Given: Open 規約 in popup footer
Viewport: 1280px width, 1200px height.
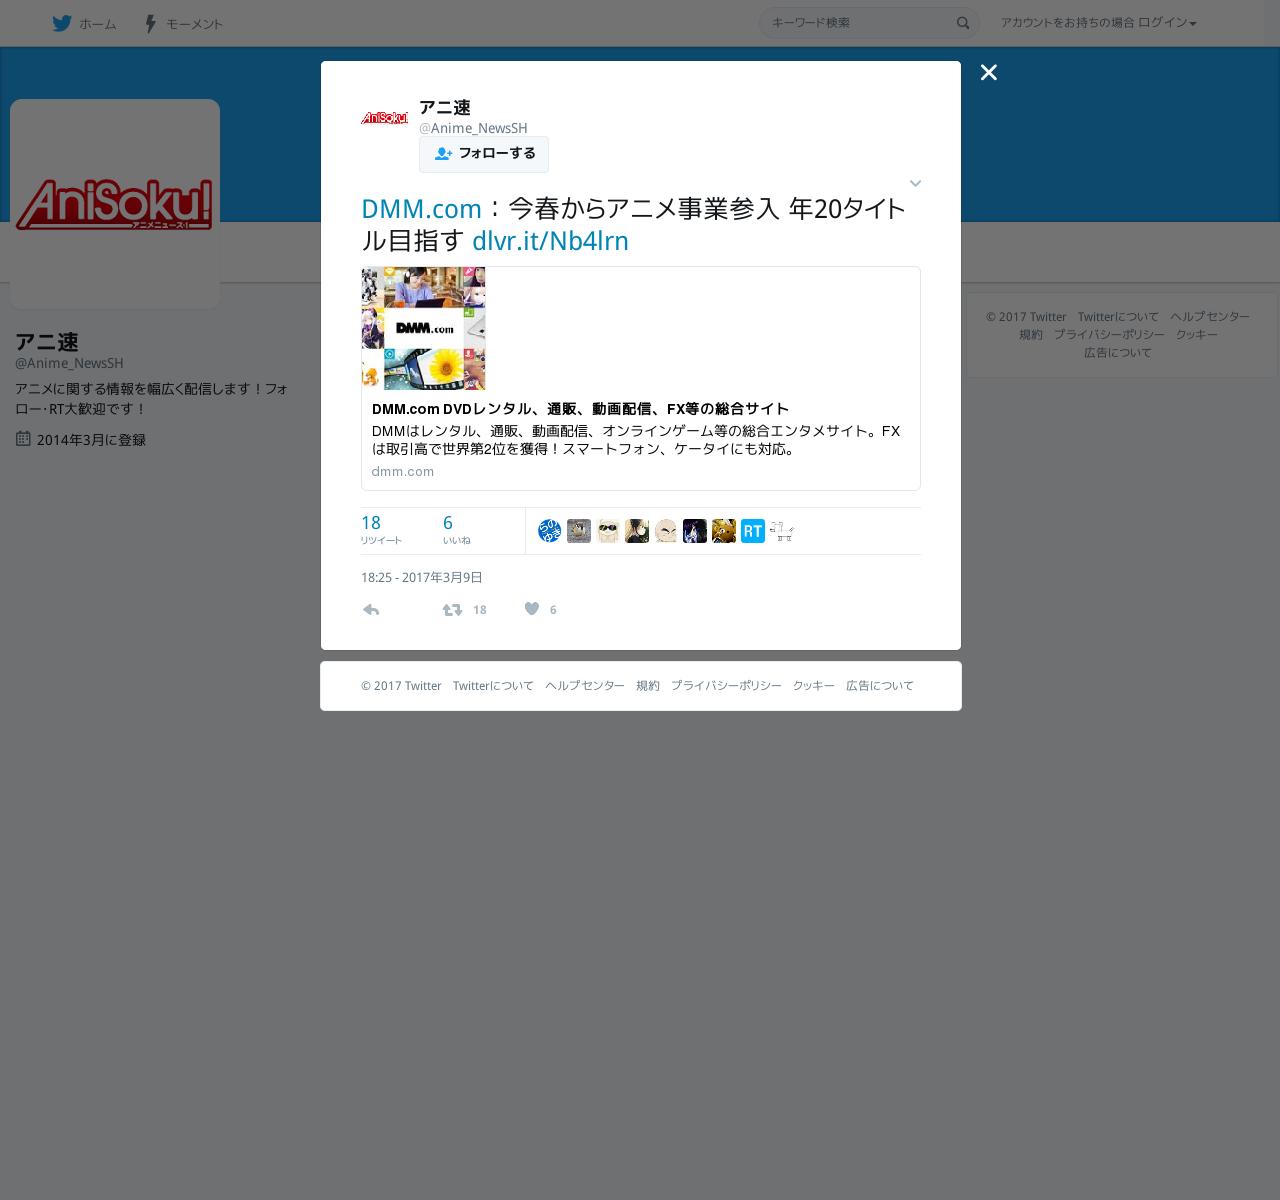Looking at the screenshot, I should click(648, 685).
